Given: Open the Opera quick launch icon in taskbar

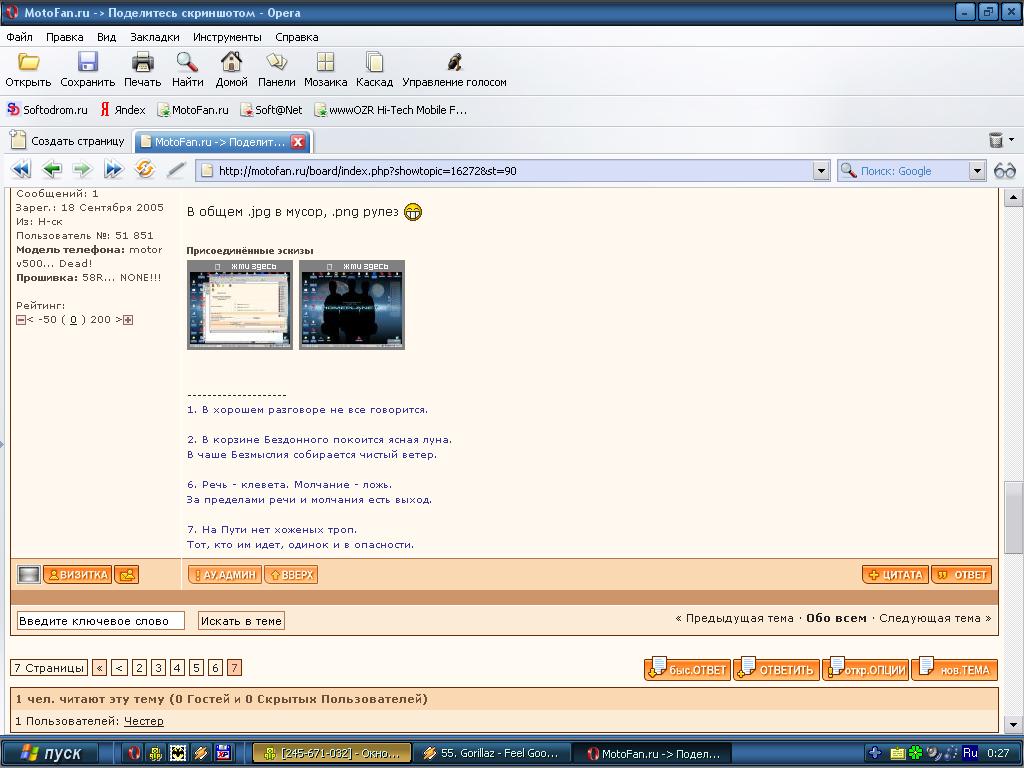Looking at the screenshot, I should click(x=134, y=753).
